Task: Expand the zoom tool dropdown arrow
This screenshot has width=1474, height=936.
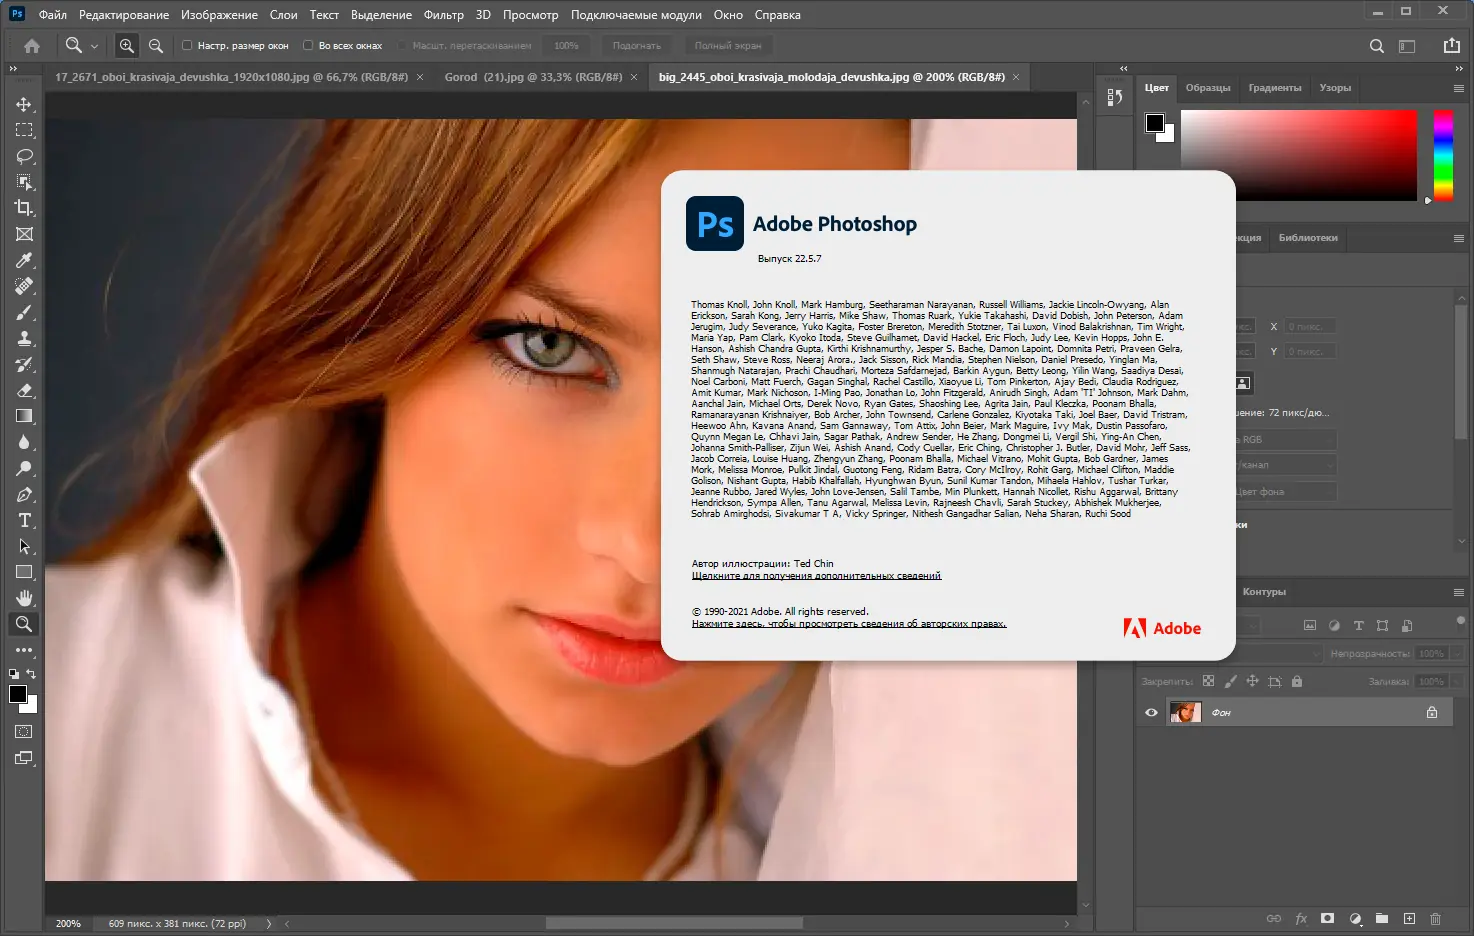Action: (95, 45)
